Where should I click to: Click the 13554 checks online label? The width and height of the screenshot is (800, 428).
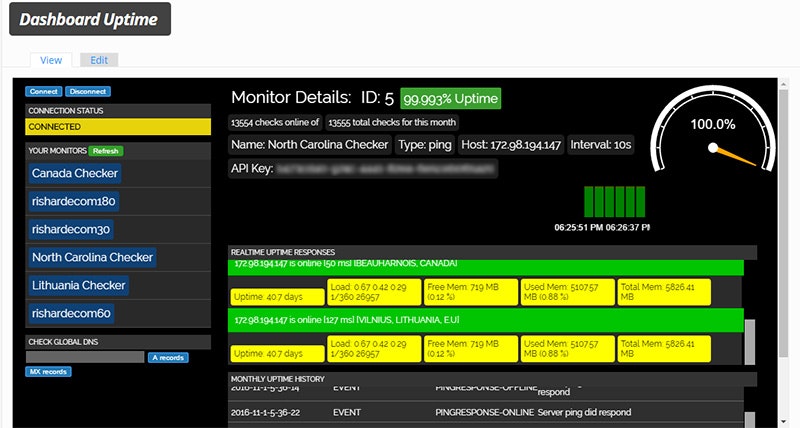(x=275, y=122)
